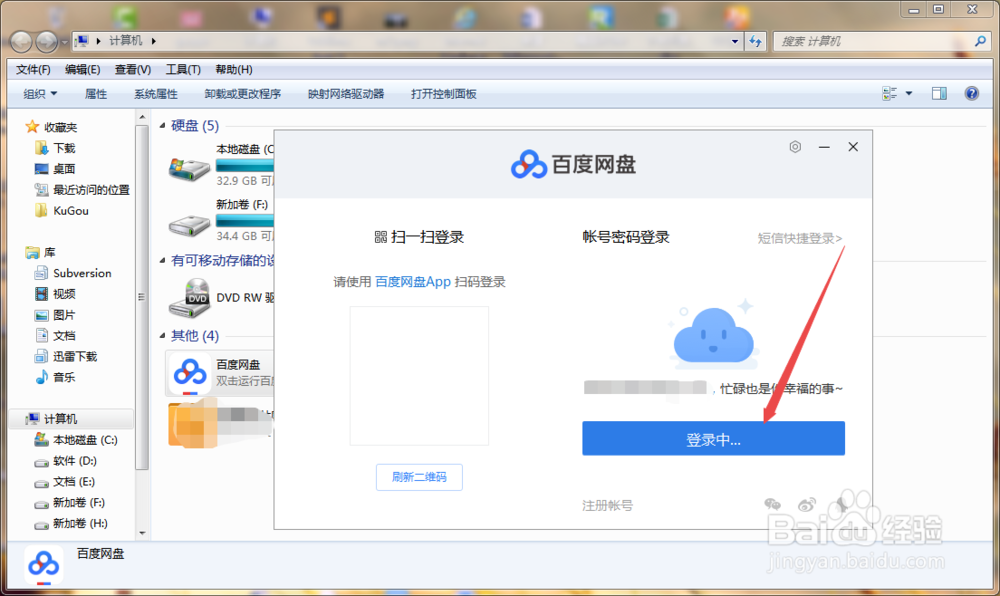Image resolution: width=1000 pixels, height=596 pixels.
Task: Collapse the 其他 (4) group
Action: coord(162,335)
